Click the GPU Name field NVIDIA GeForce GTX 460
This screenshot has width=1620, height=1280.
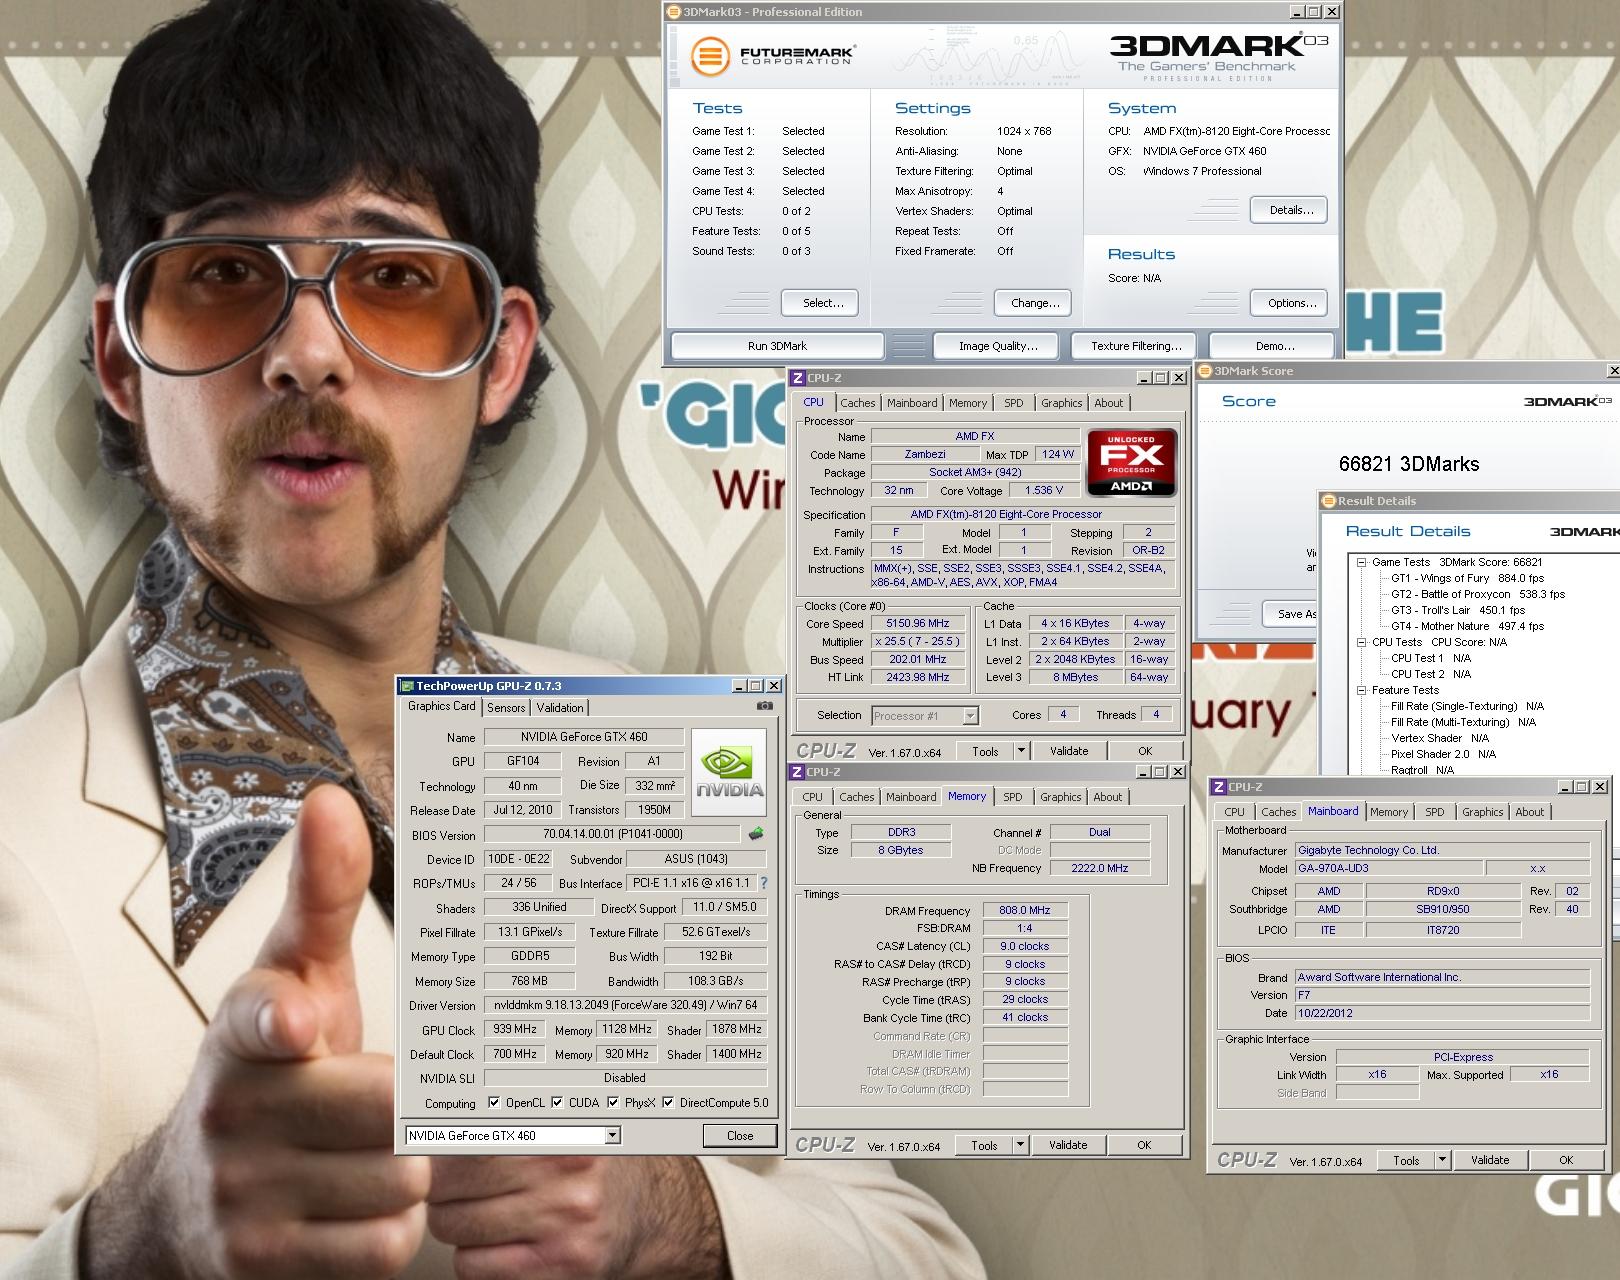coord(584,737)
